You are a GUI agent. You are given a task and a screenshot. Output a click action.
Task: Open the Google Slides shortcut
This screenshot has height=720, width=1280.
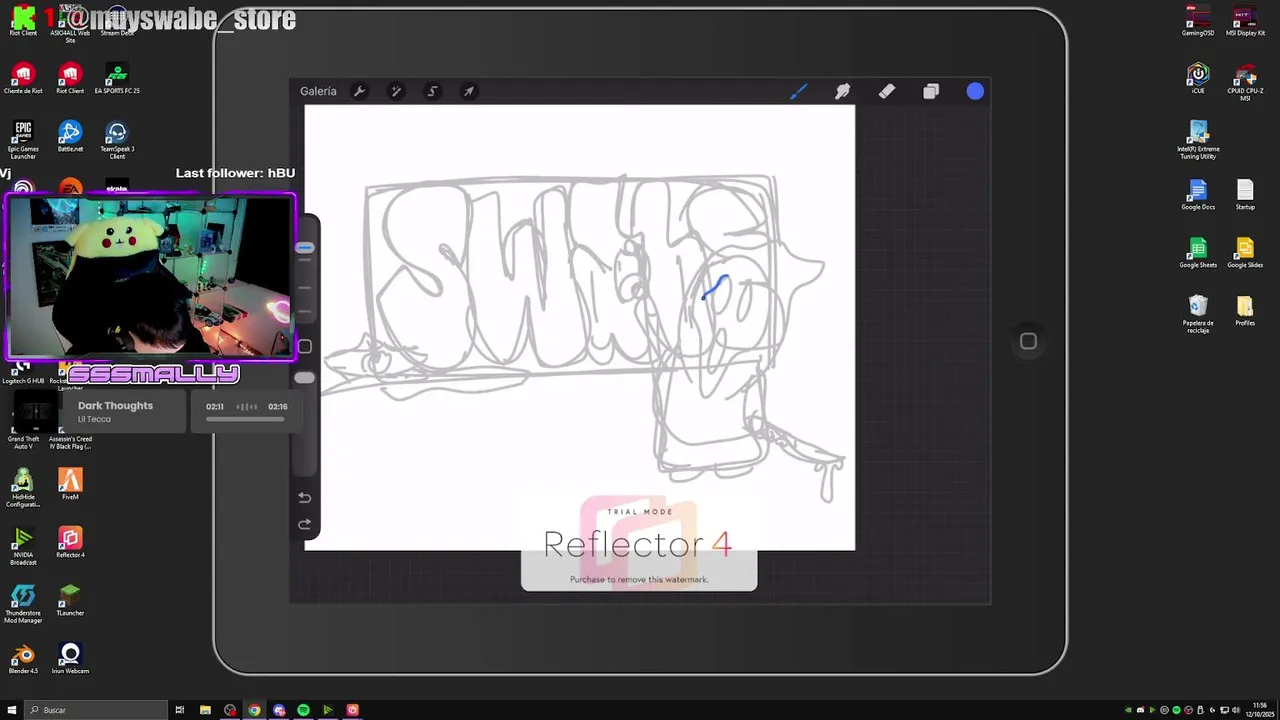pos(1245,253)
